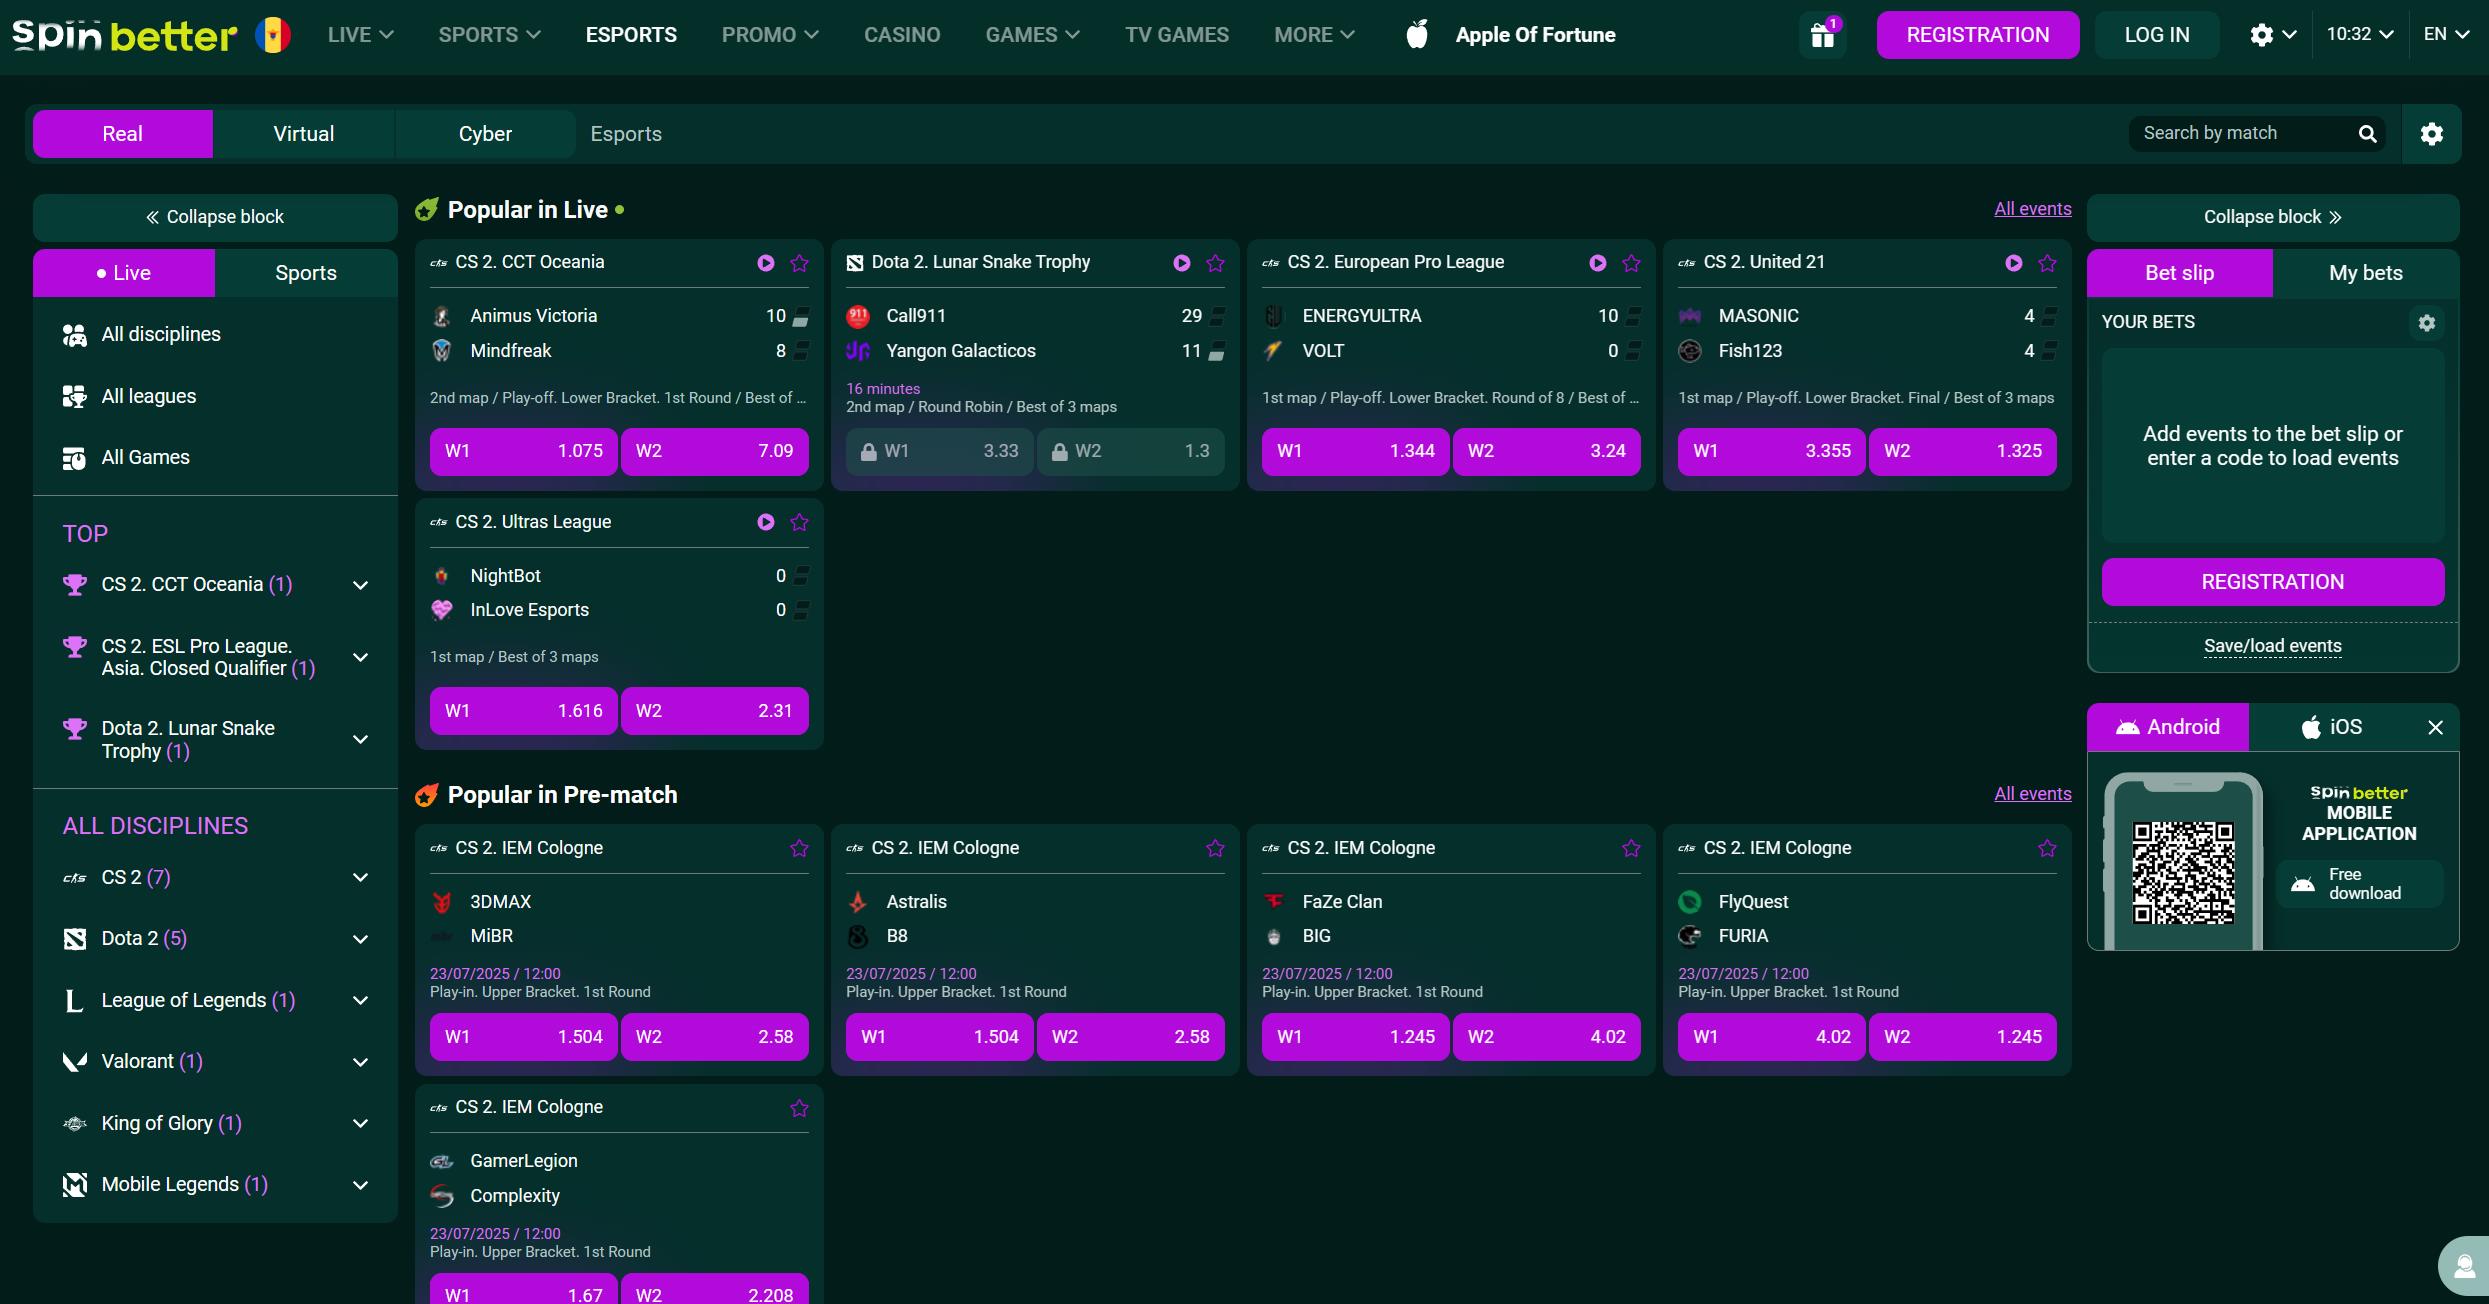Click the search magnifier icon
2489x1304 pixels.
coord(2367,134)
